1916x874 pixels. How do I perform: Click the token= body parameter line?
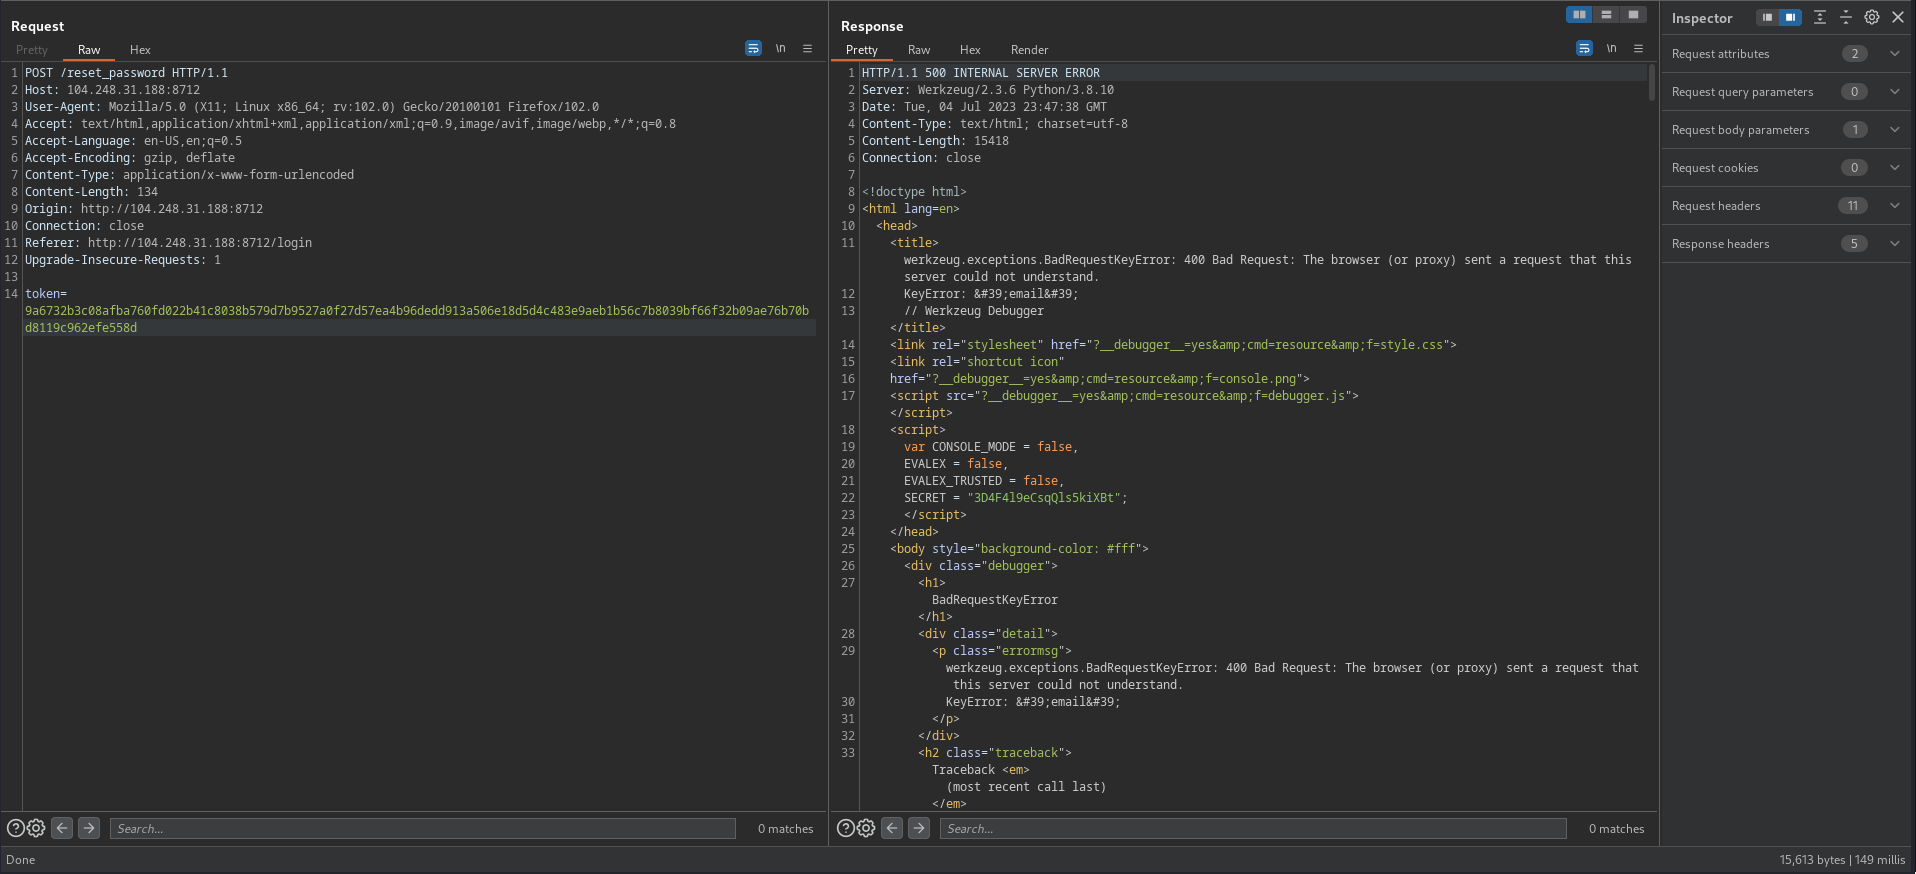46,294
